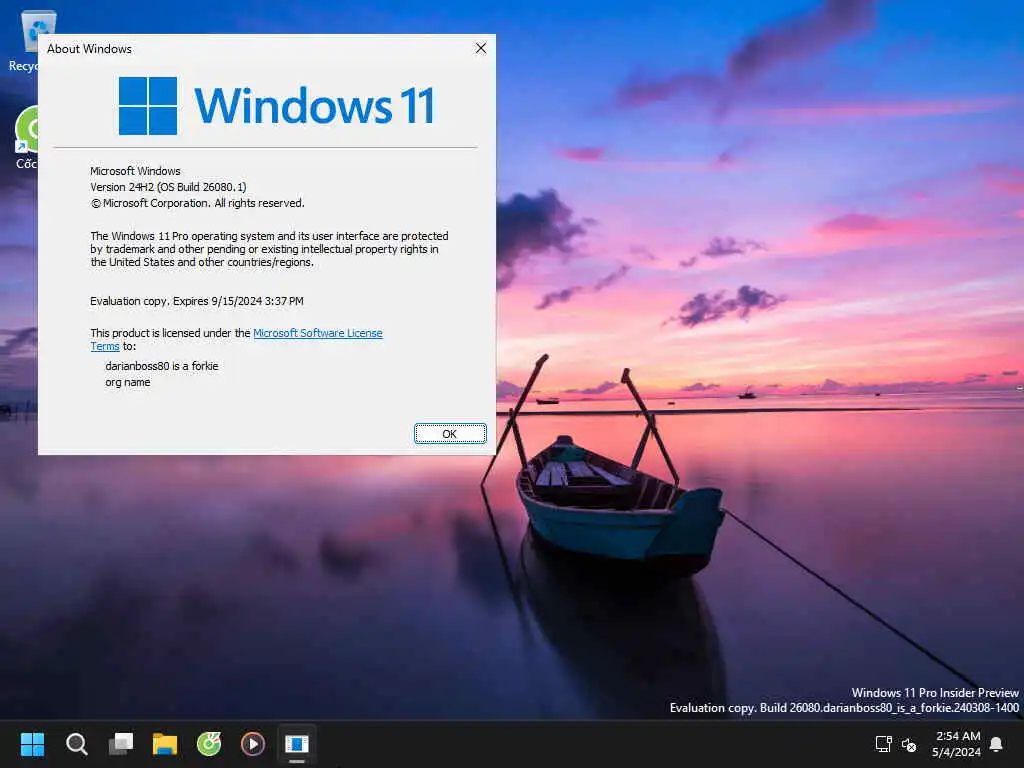Viewport: 1024px width, 768px height.
Task: Open the media player taskbar icon
Action: point(253,744)
